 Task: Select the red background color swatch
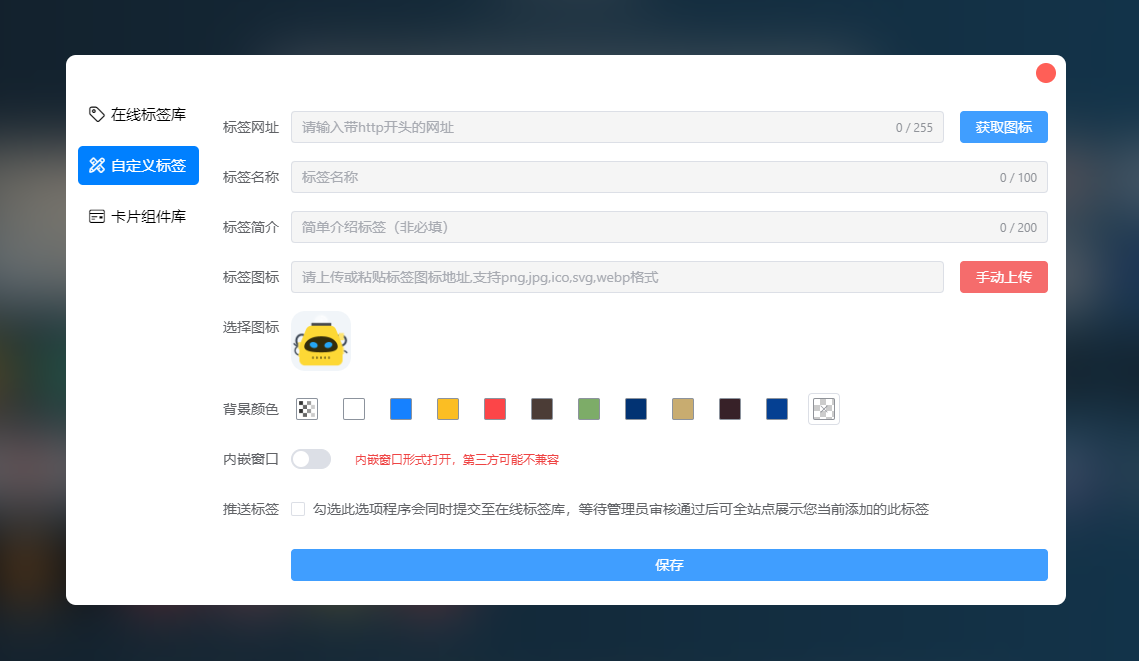click(495, 409)
